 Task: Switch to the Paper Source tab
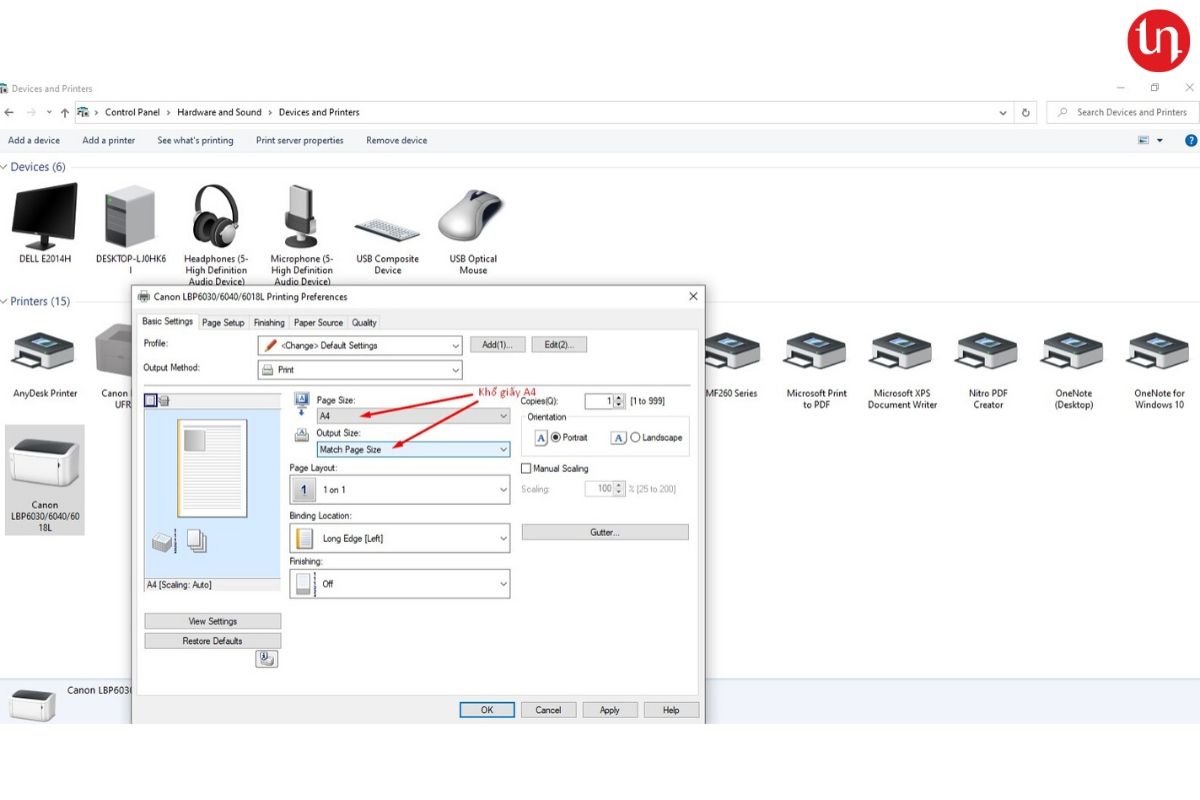coord(318,323)
